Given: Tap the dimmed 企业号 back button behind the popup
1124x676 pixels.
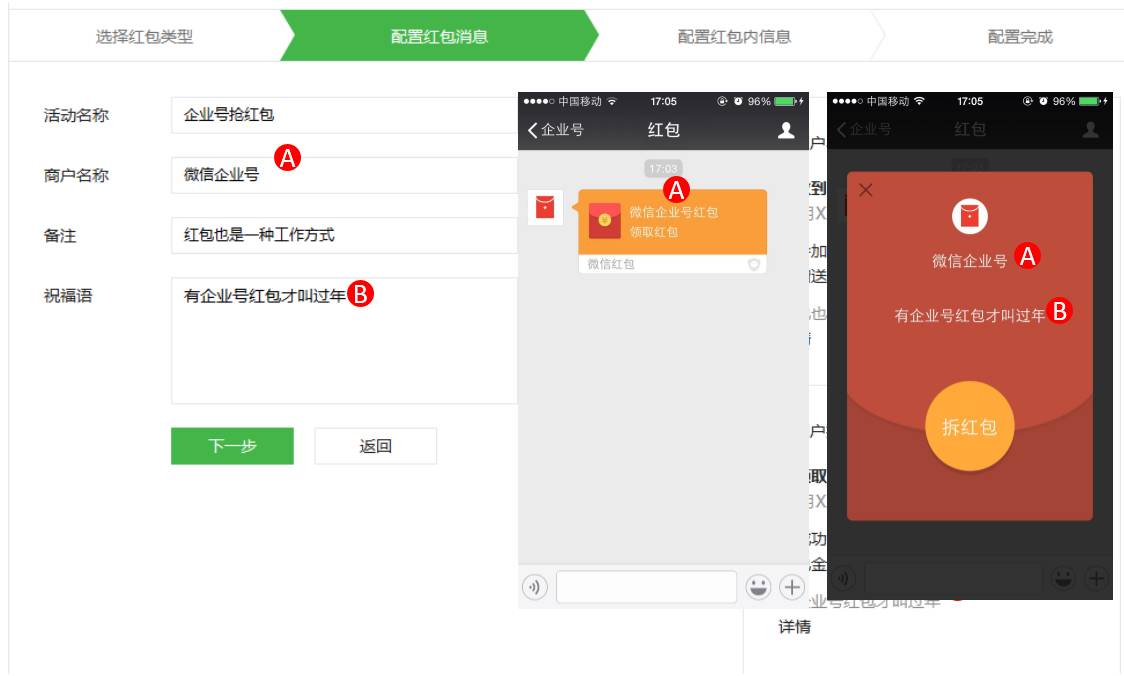Looking at the screenshot, I should pos(864,130).
